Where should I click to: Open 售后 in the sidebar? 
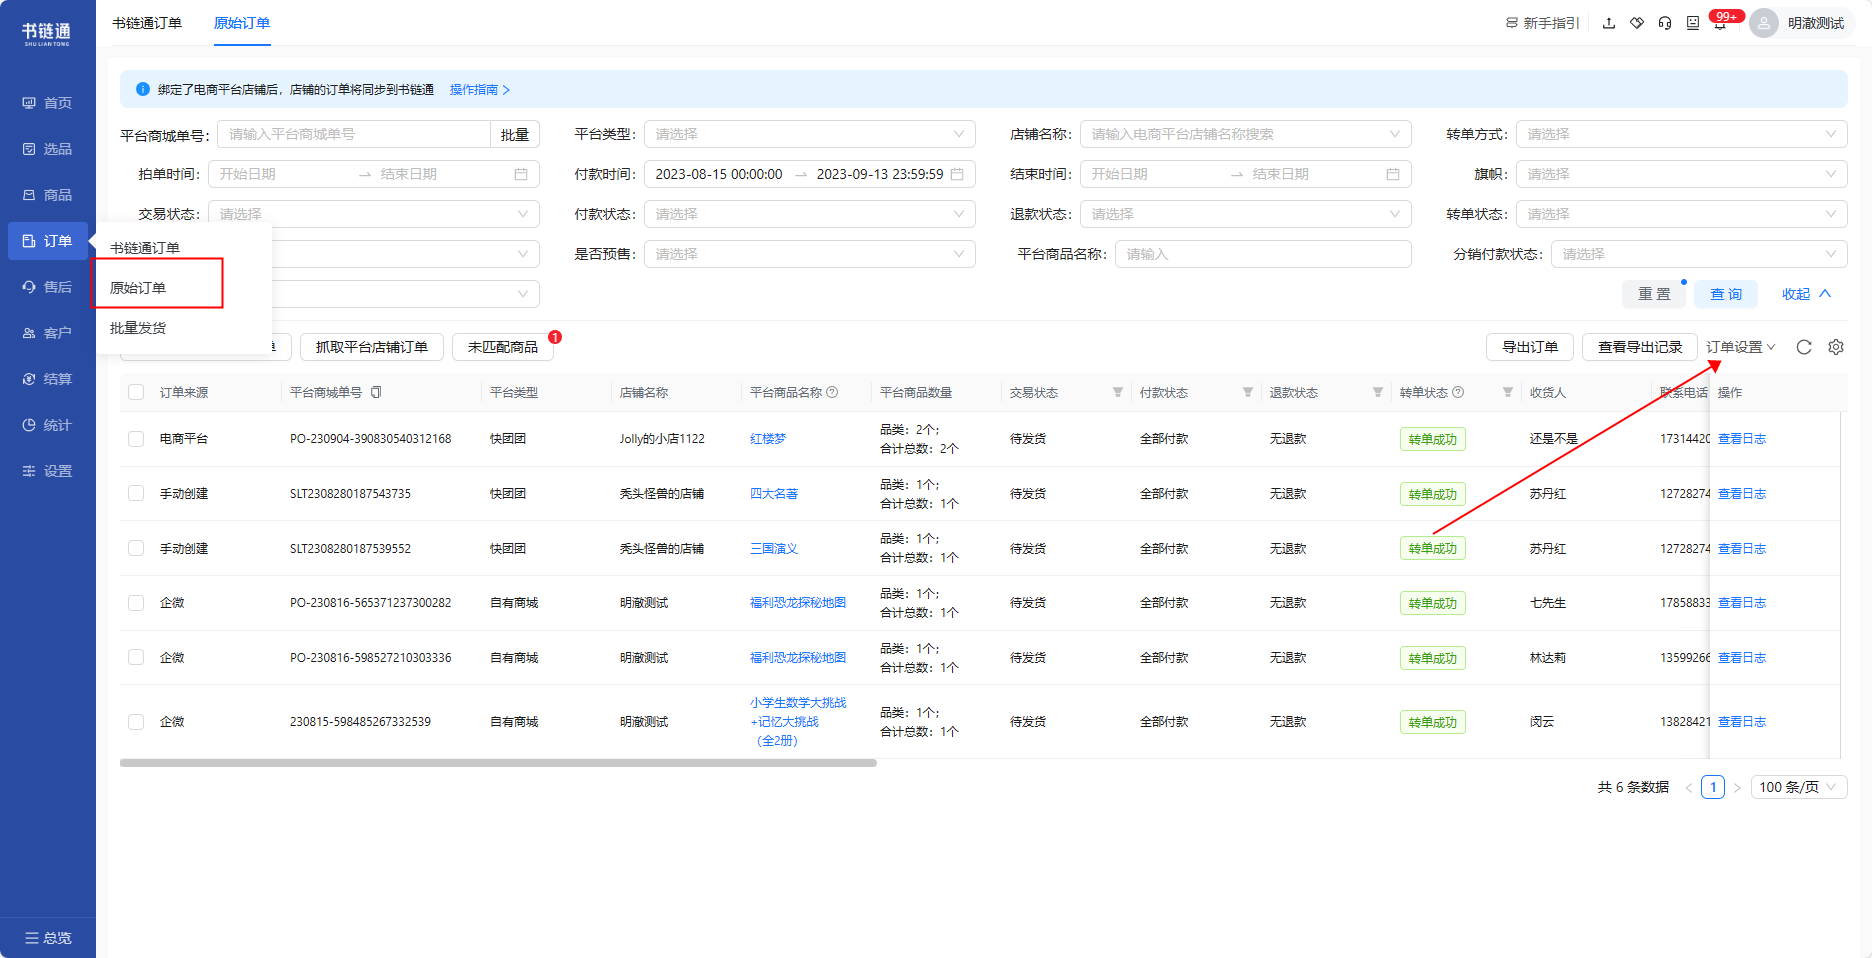click(48, 287)
